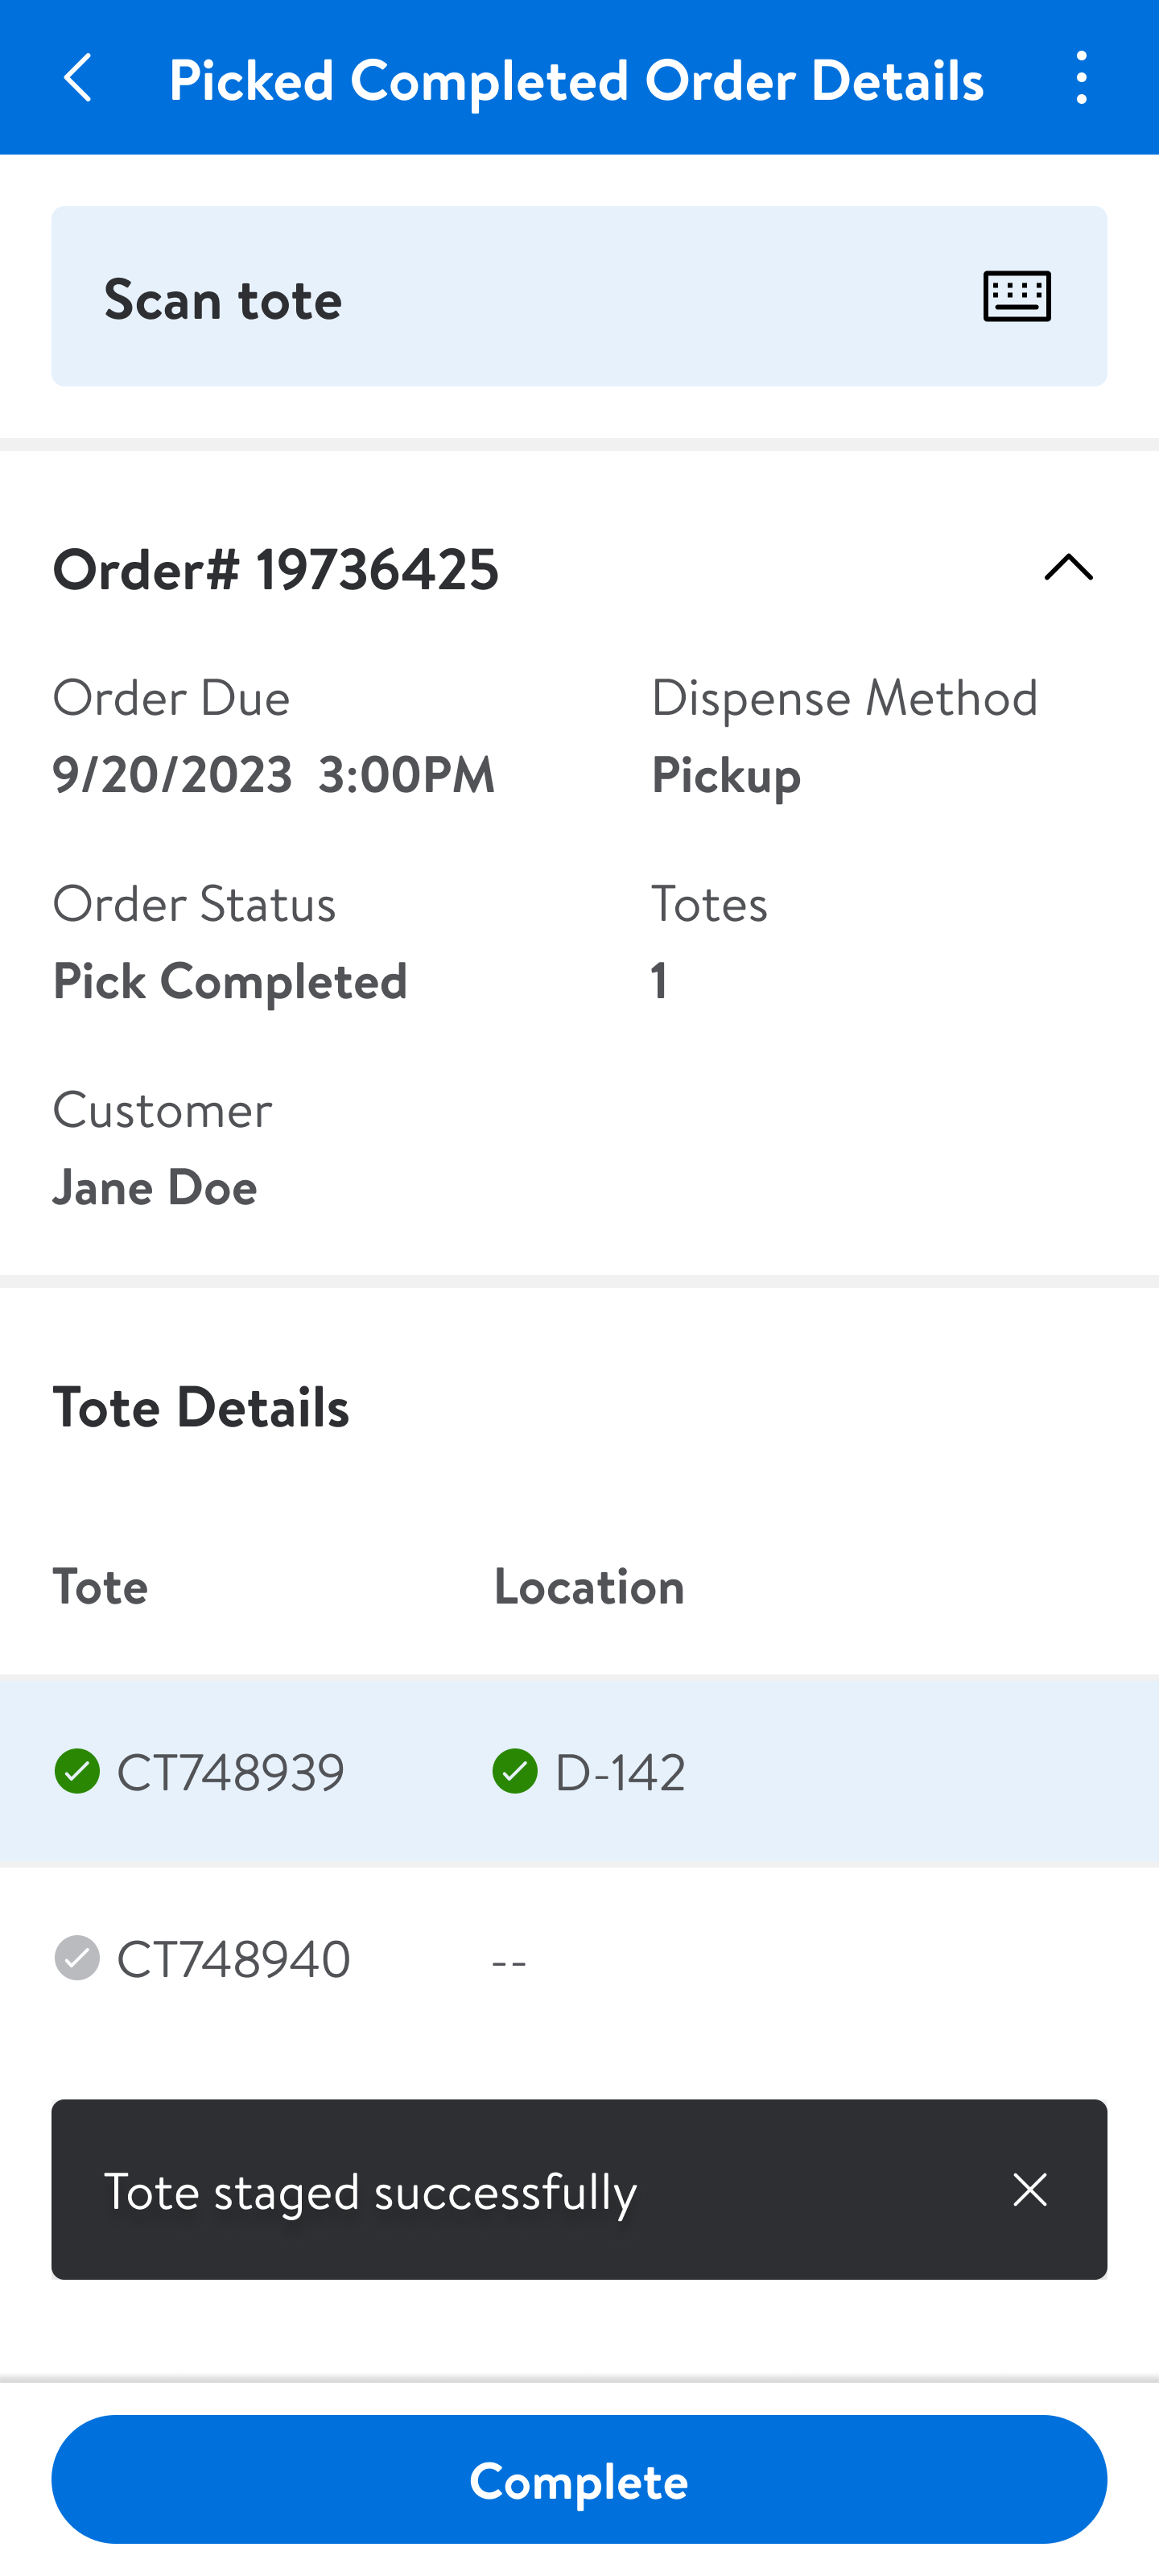The image size is (1159, 2576).
Task: Go back using the header arrow
Action: coord(78,78)
